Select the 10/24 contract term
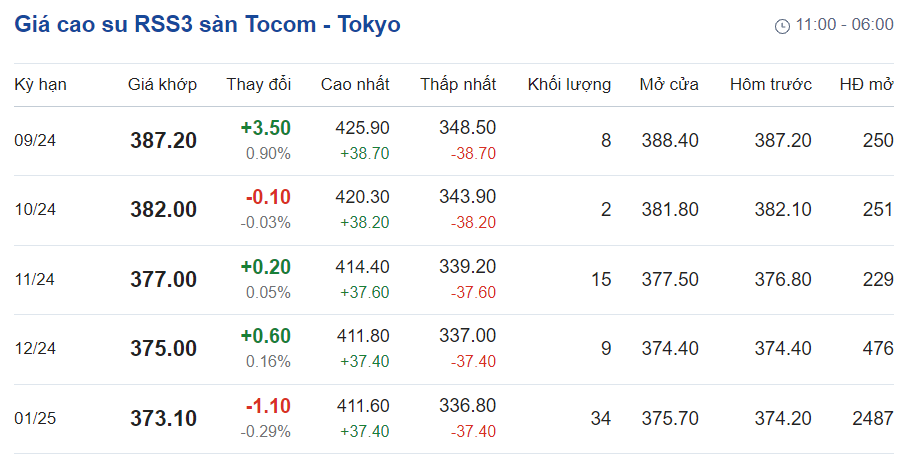This screenshot has height=469, width=911. (x=35, y=210)
